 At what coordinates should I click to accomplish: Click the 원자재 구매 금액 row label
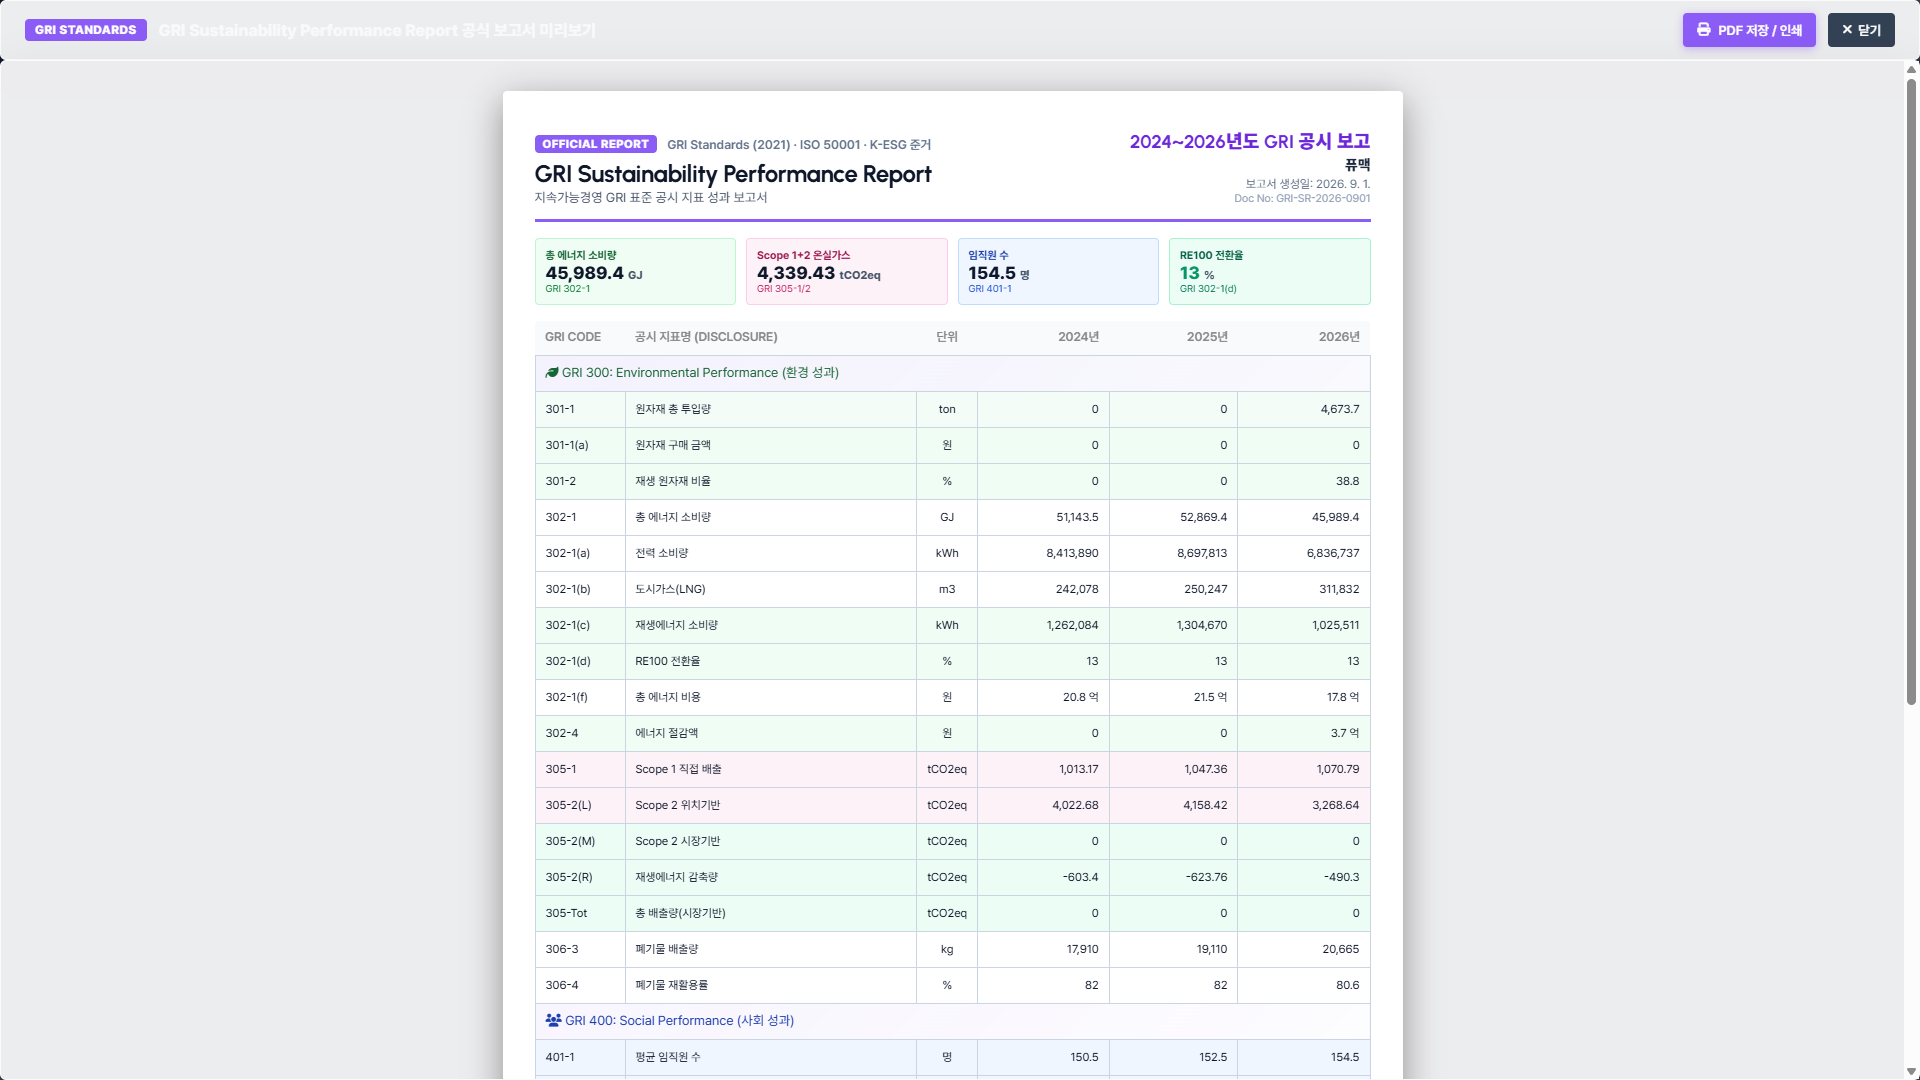click(673, 445)
